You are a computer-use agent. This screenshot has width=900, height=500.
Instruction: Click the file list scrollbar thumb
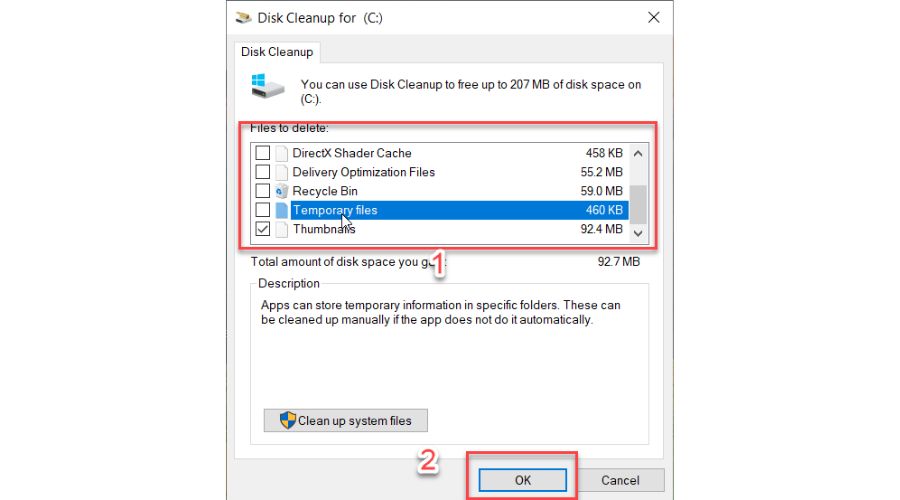tap(638, 203)
